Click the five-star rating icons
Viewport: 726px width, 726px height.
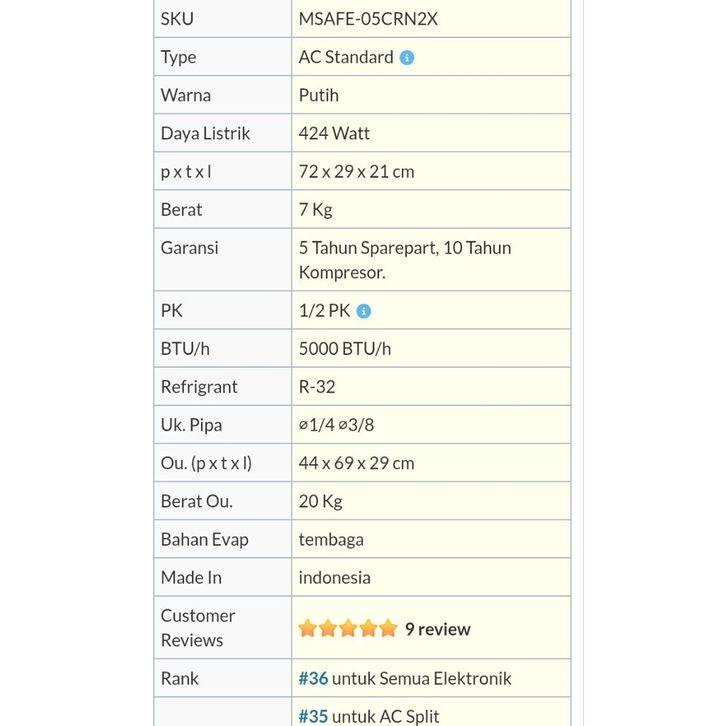click(347, 629)
